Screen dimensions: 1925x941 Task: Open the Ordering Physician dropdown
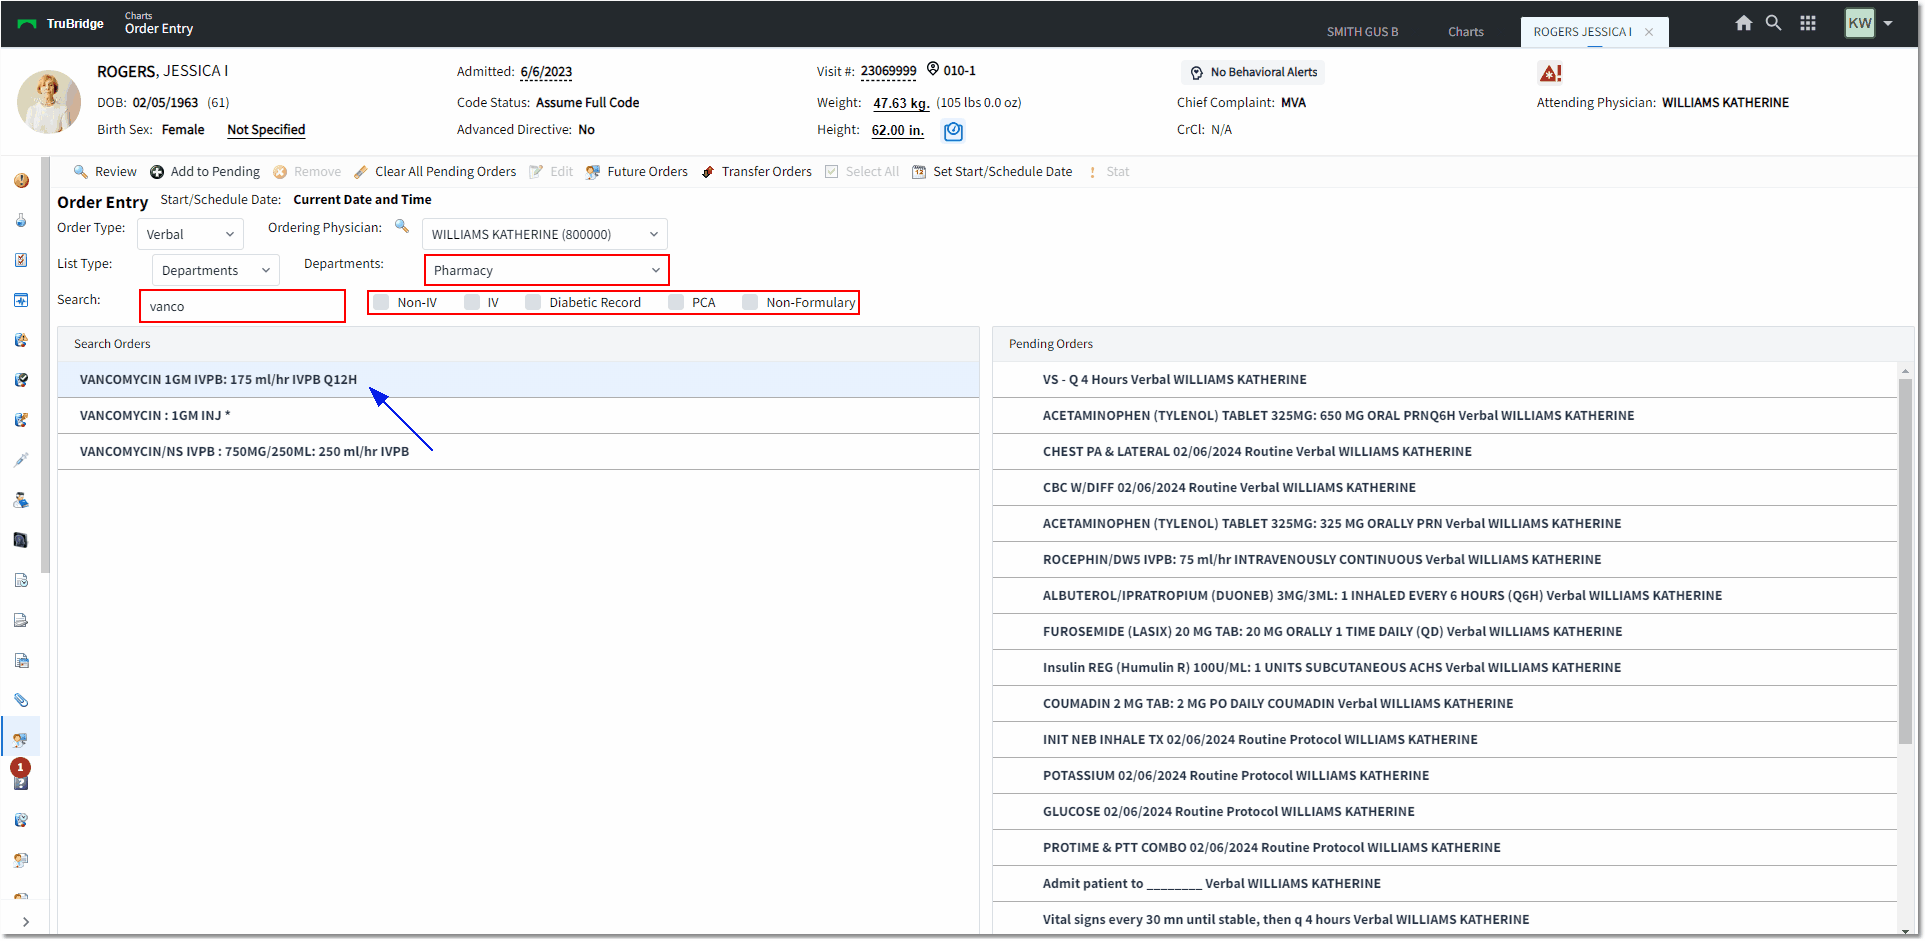pos(545,234)
